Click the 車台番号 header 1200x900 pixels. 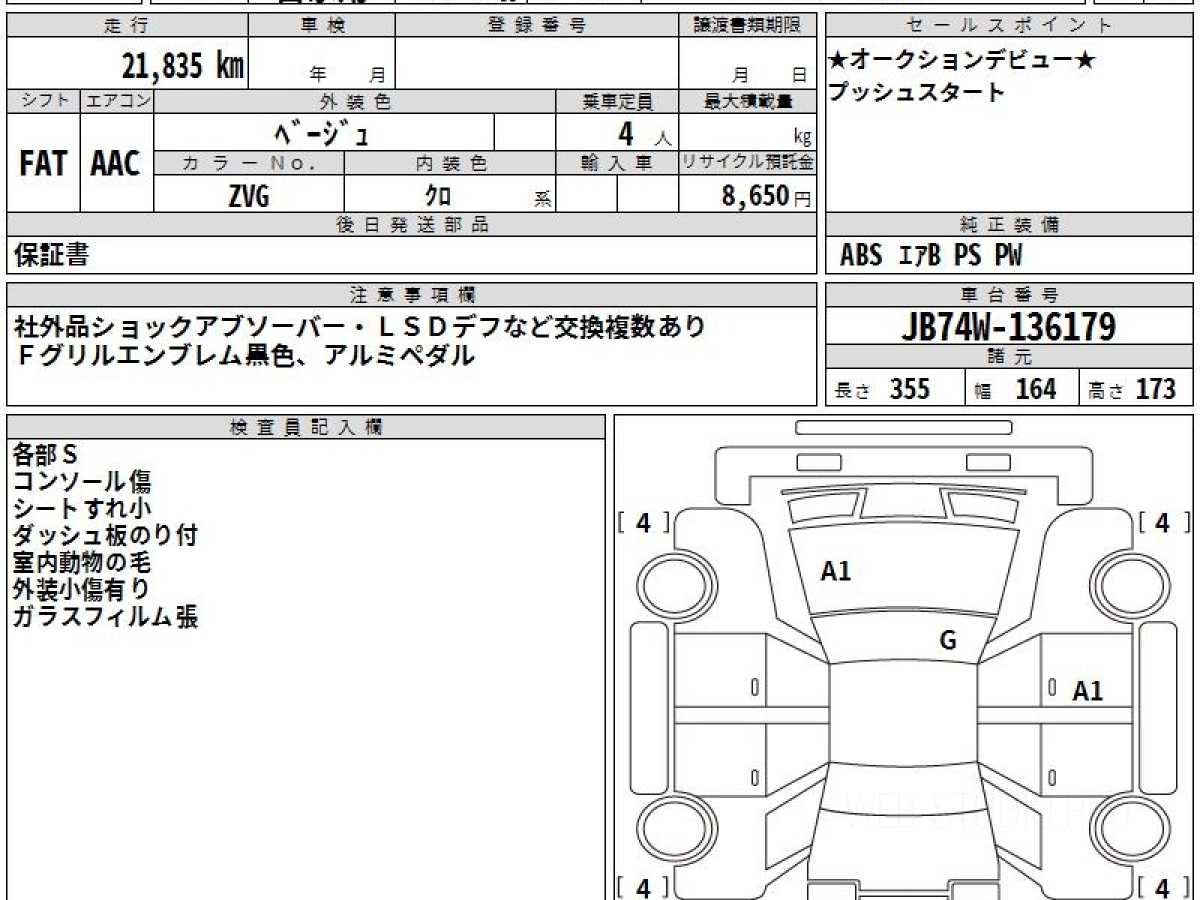tap(1010, 295)
